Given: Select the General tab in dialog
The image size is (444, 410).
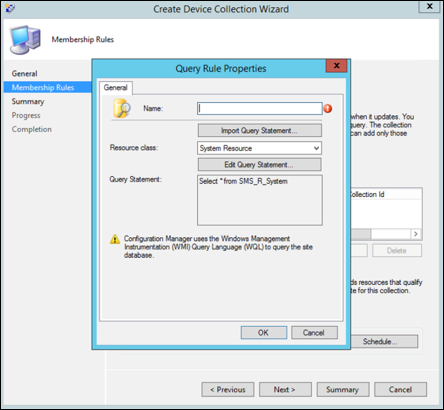Looking at the screenshot, I should coord(116,88).
